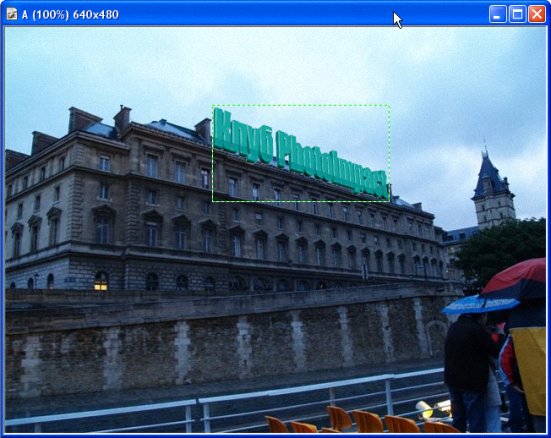Minimize the image window A
Screen dimensions: 551x438
tap(497, 14)
